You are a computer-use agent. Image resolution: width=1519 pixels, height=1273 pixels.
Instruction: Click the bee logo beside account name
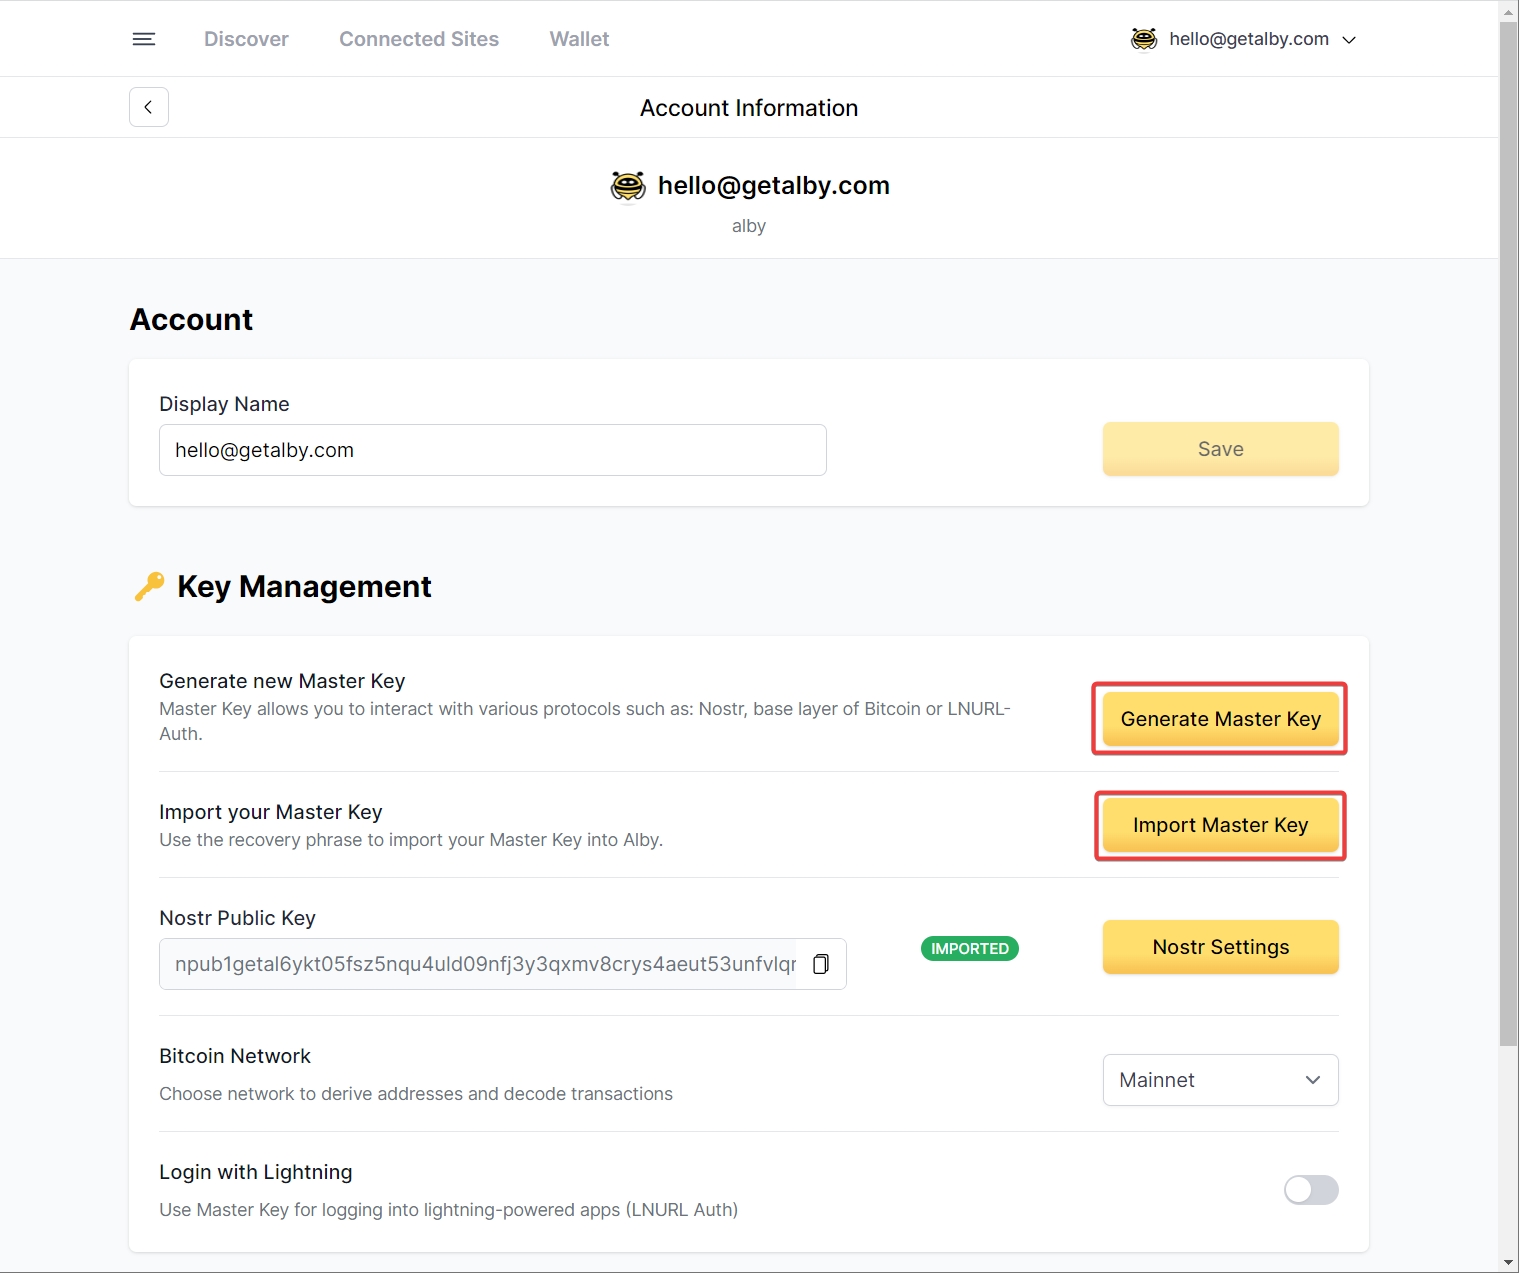coord(628,186)
